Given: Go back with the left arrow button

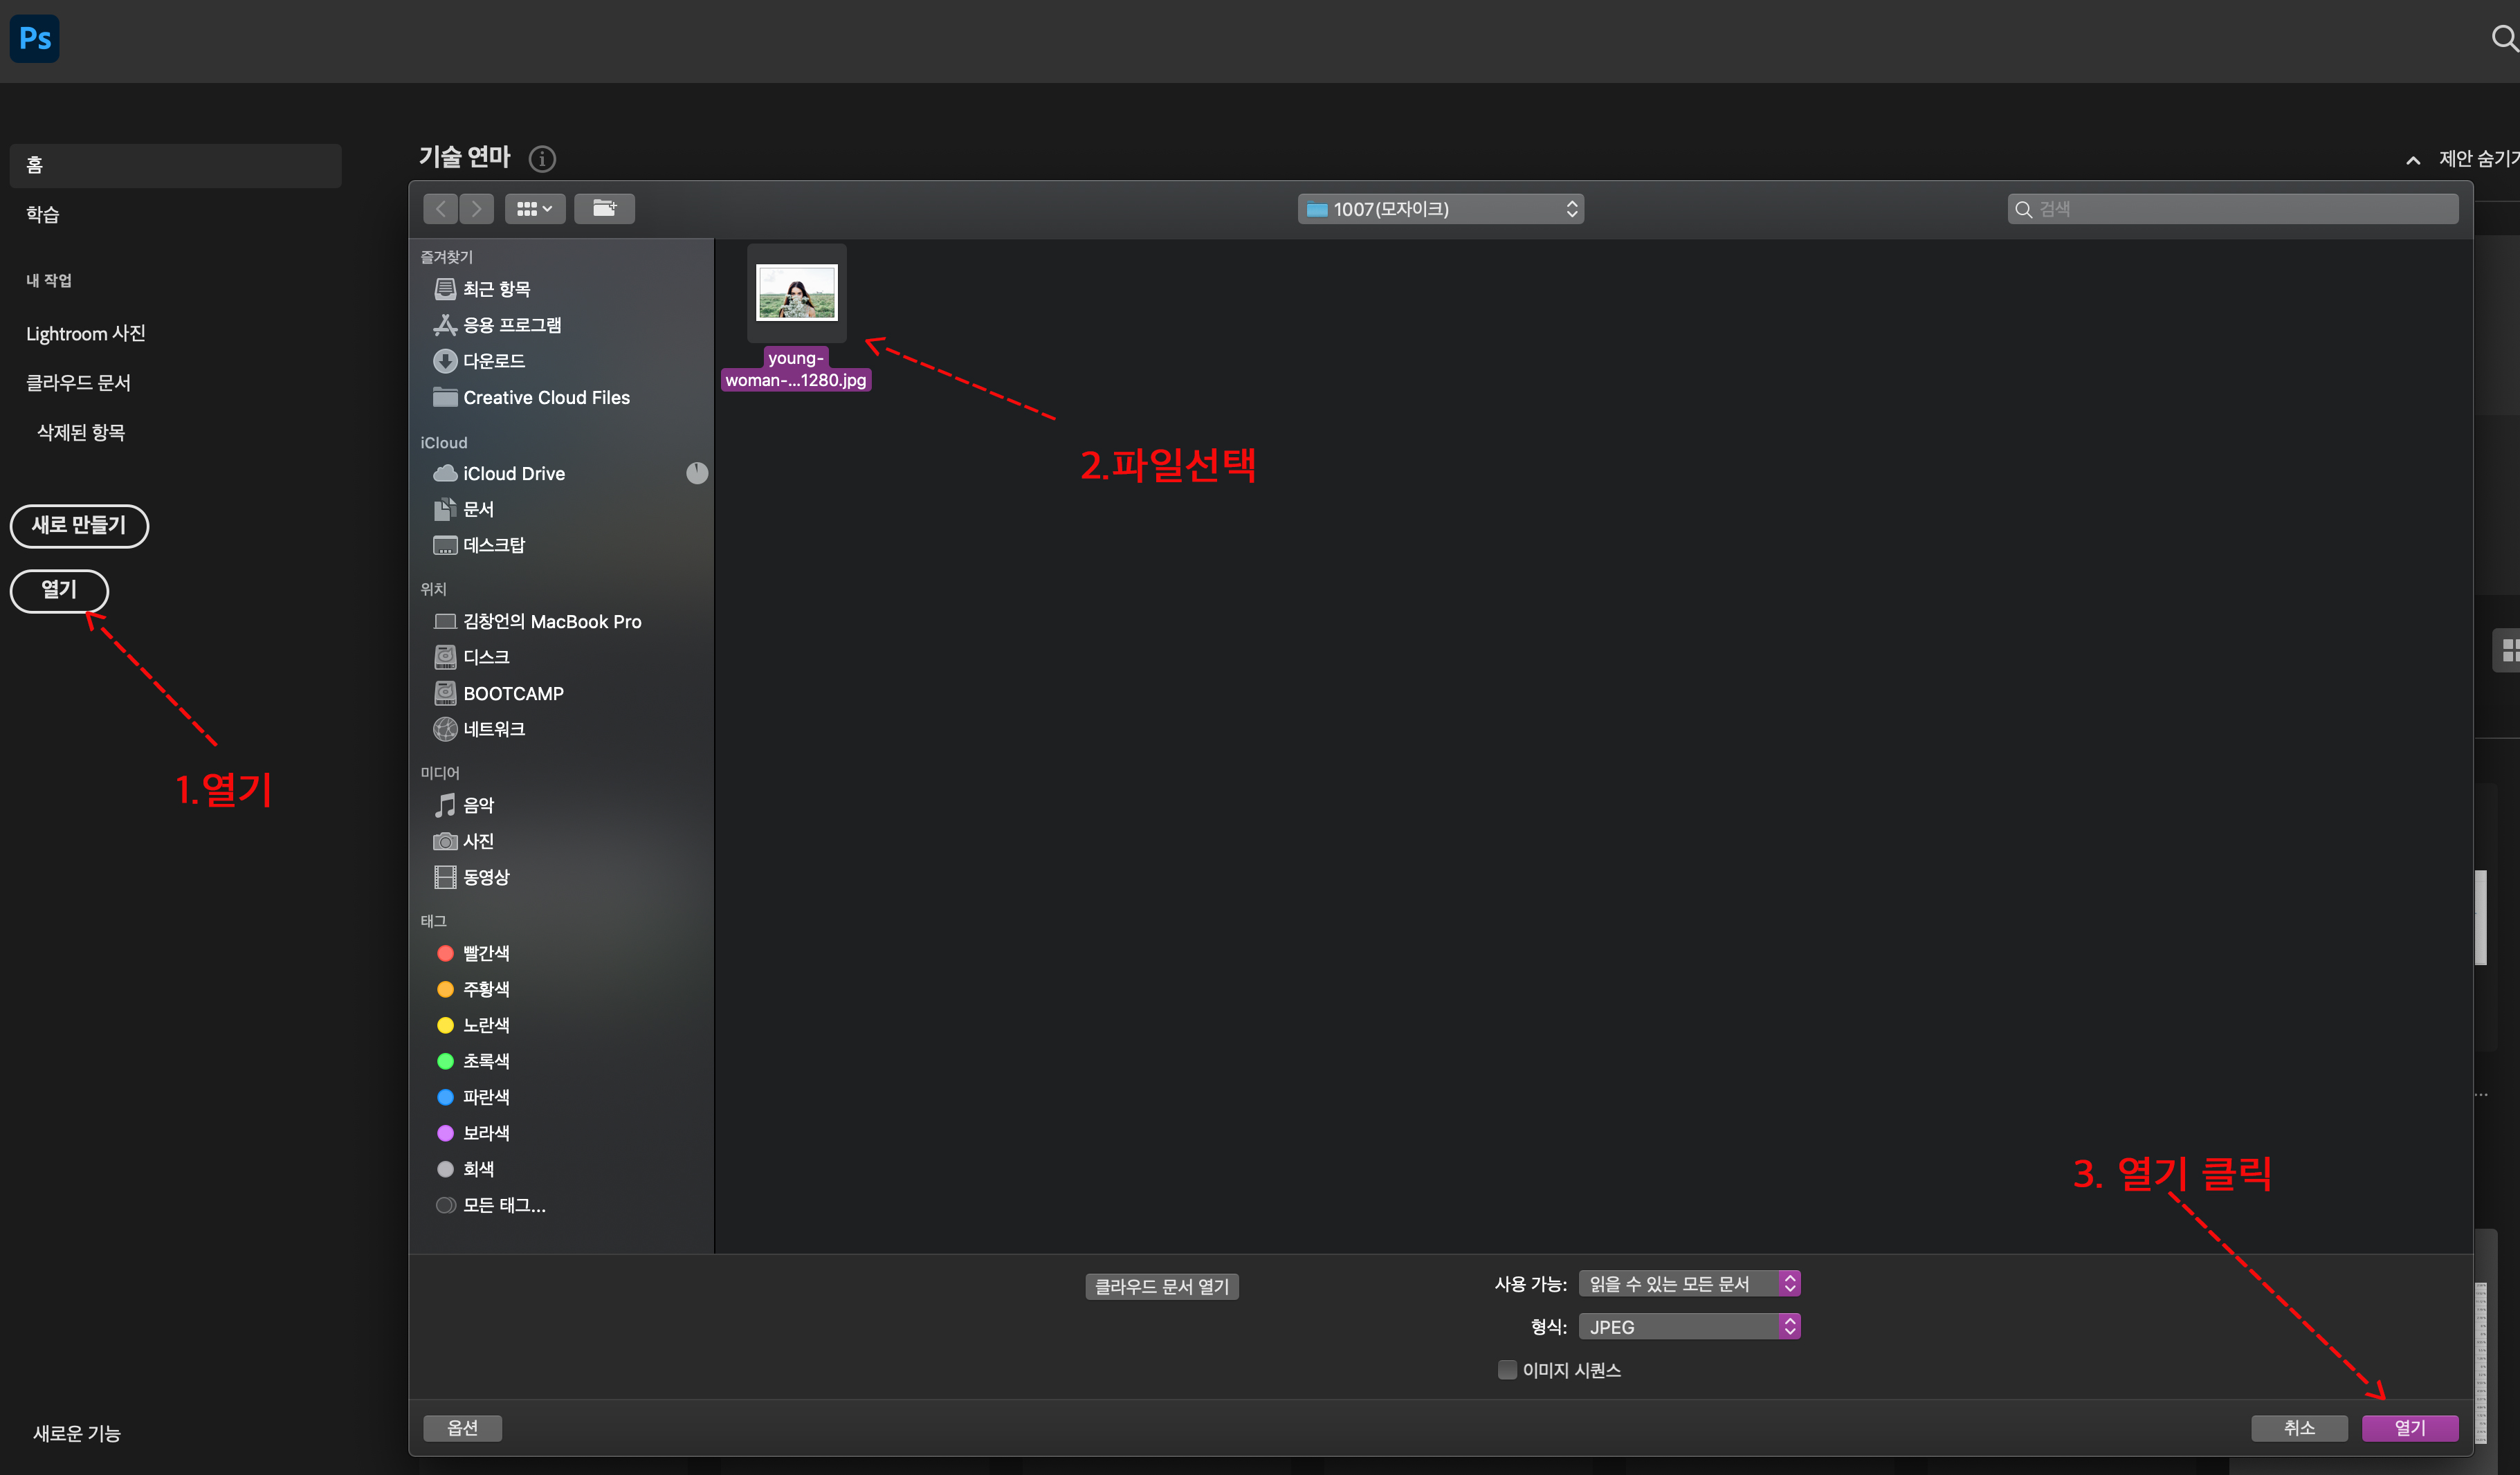Looking at the screenshot, I should 441,209.
